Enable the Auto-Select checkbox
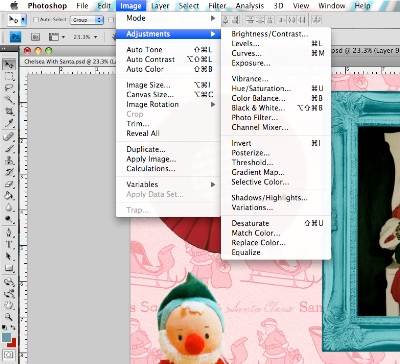The width and height of the screenshot is (400, 364). click(36, 20)
